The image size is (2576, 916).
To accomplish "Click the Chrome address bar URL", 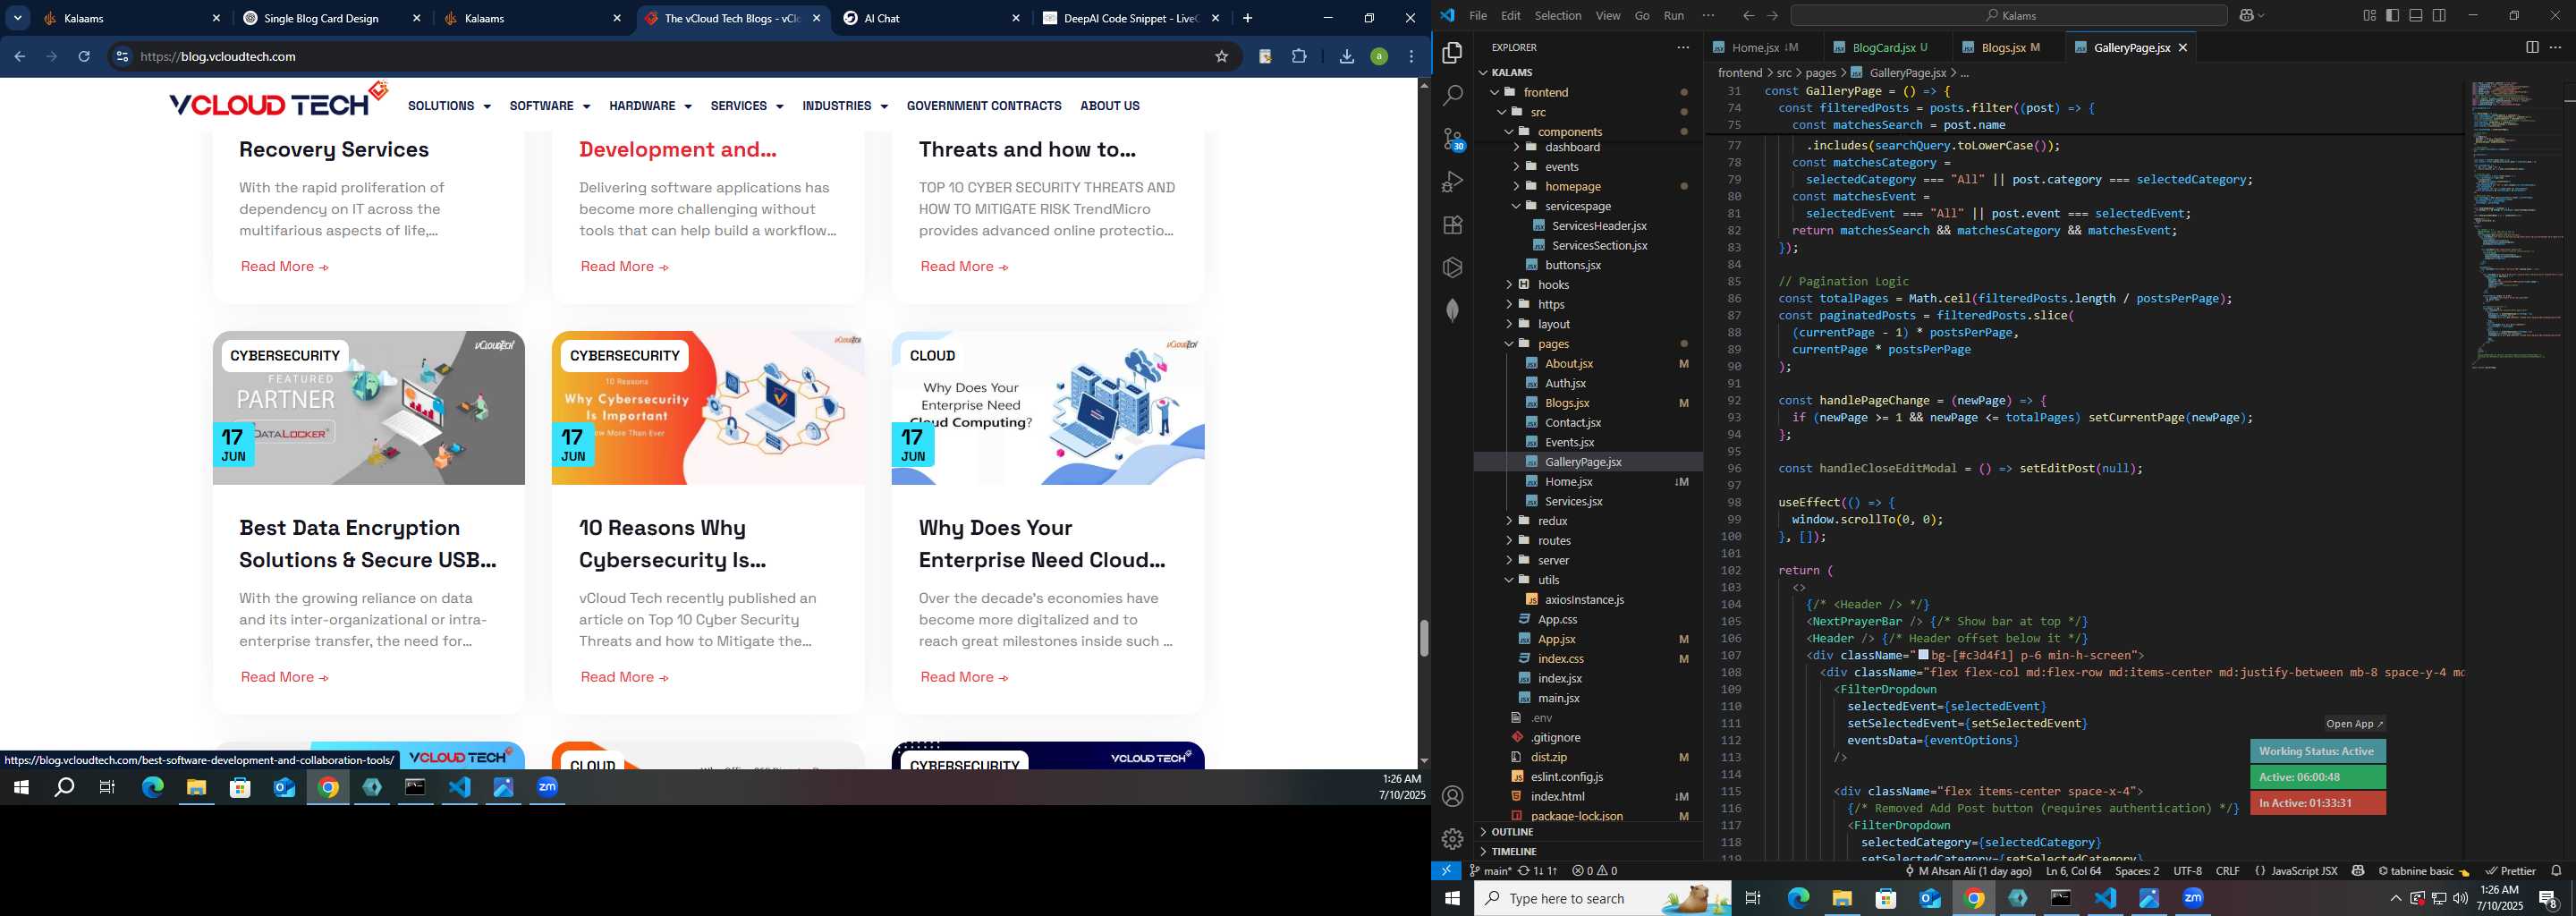I will [218, 57].
